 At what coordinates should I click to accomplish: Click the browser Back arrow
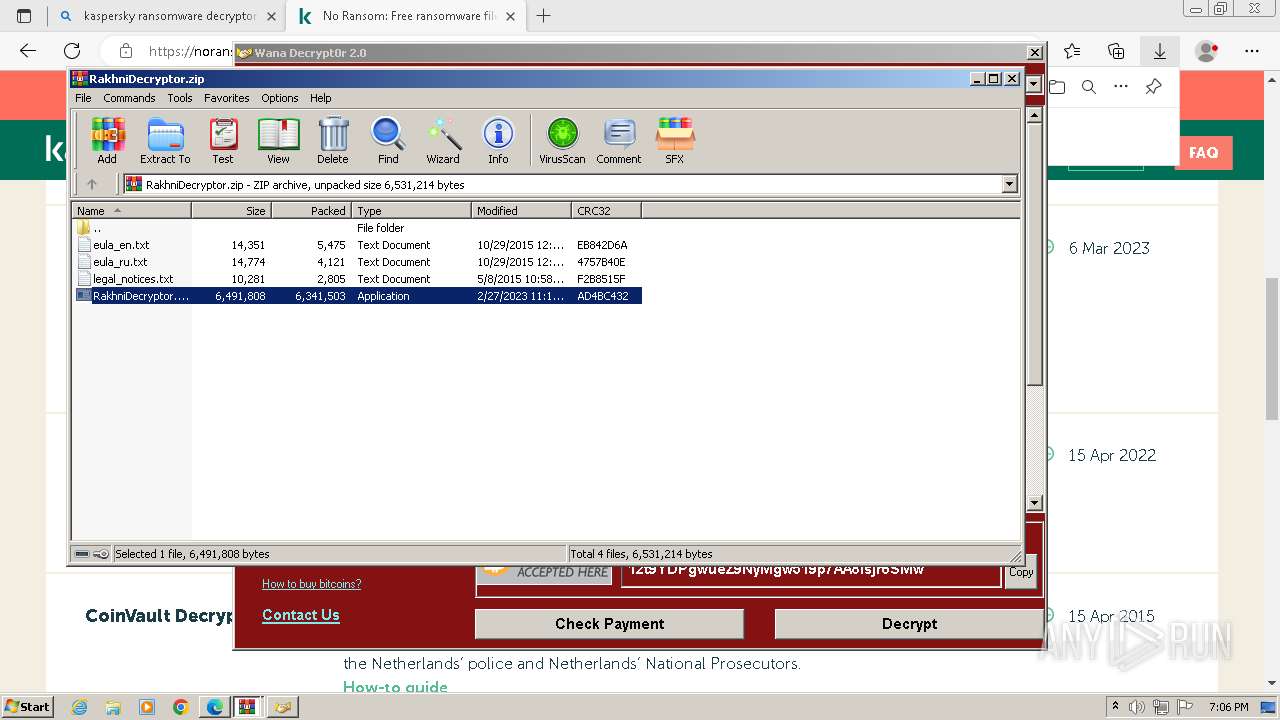(x=28, y=51)
